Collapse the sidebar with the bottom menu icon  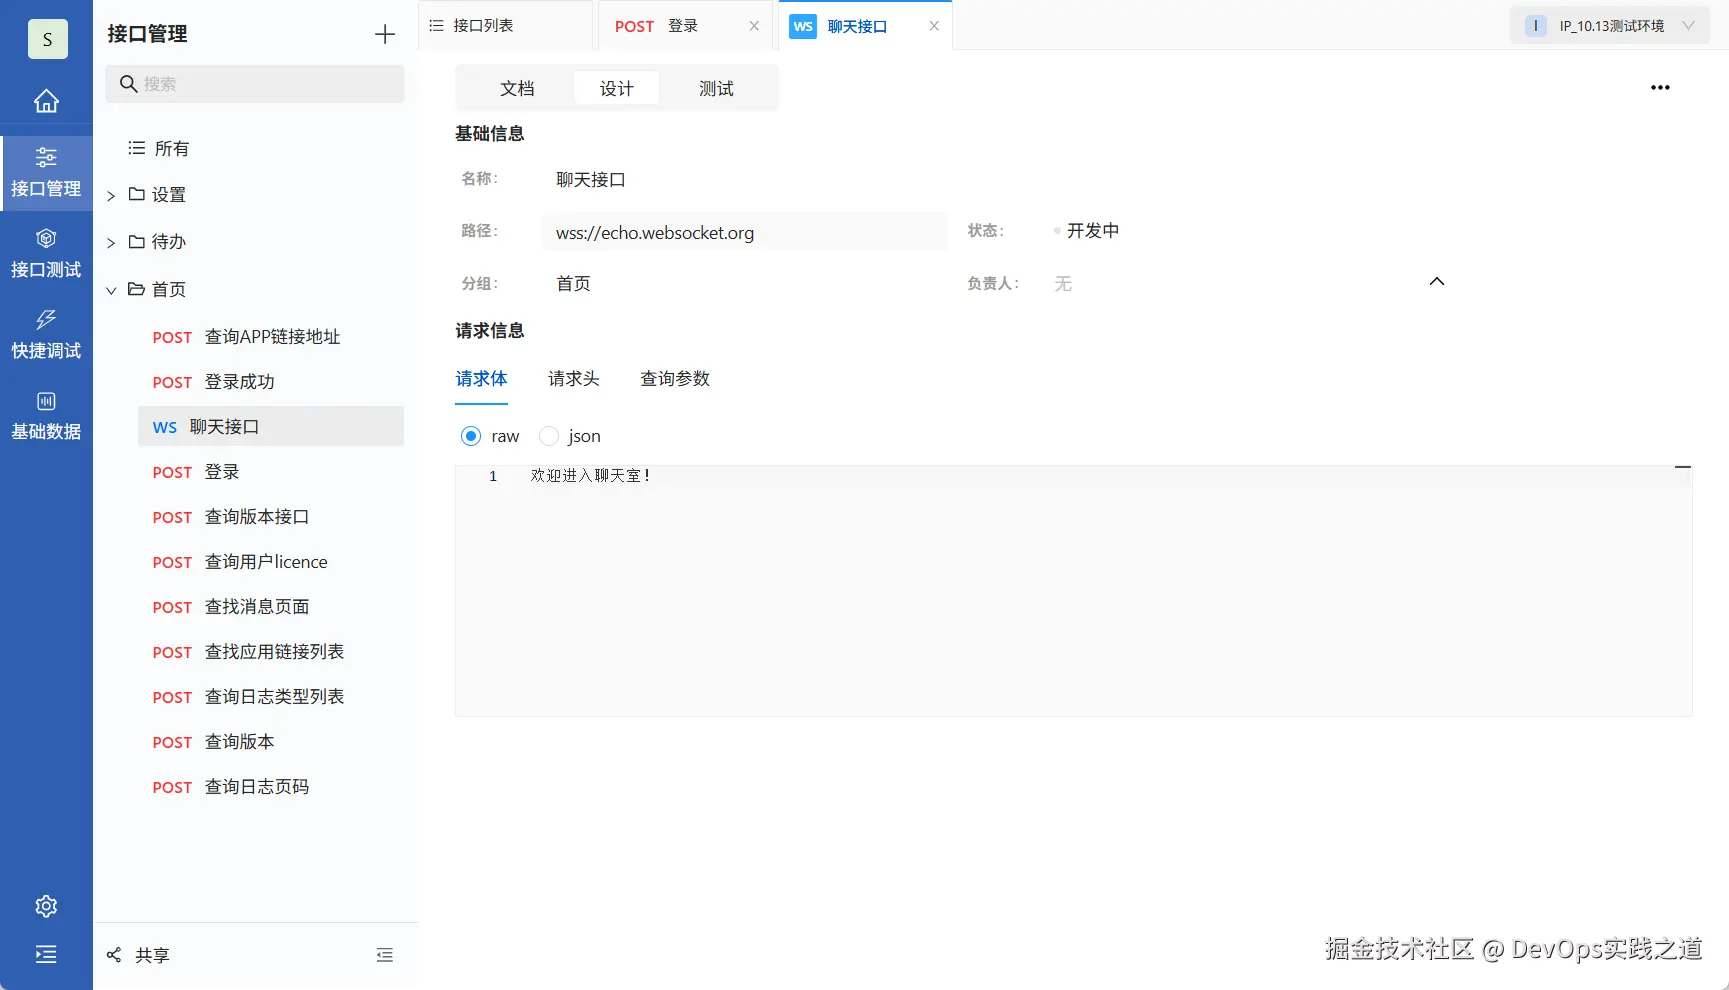[x=46, y=954]
